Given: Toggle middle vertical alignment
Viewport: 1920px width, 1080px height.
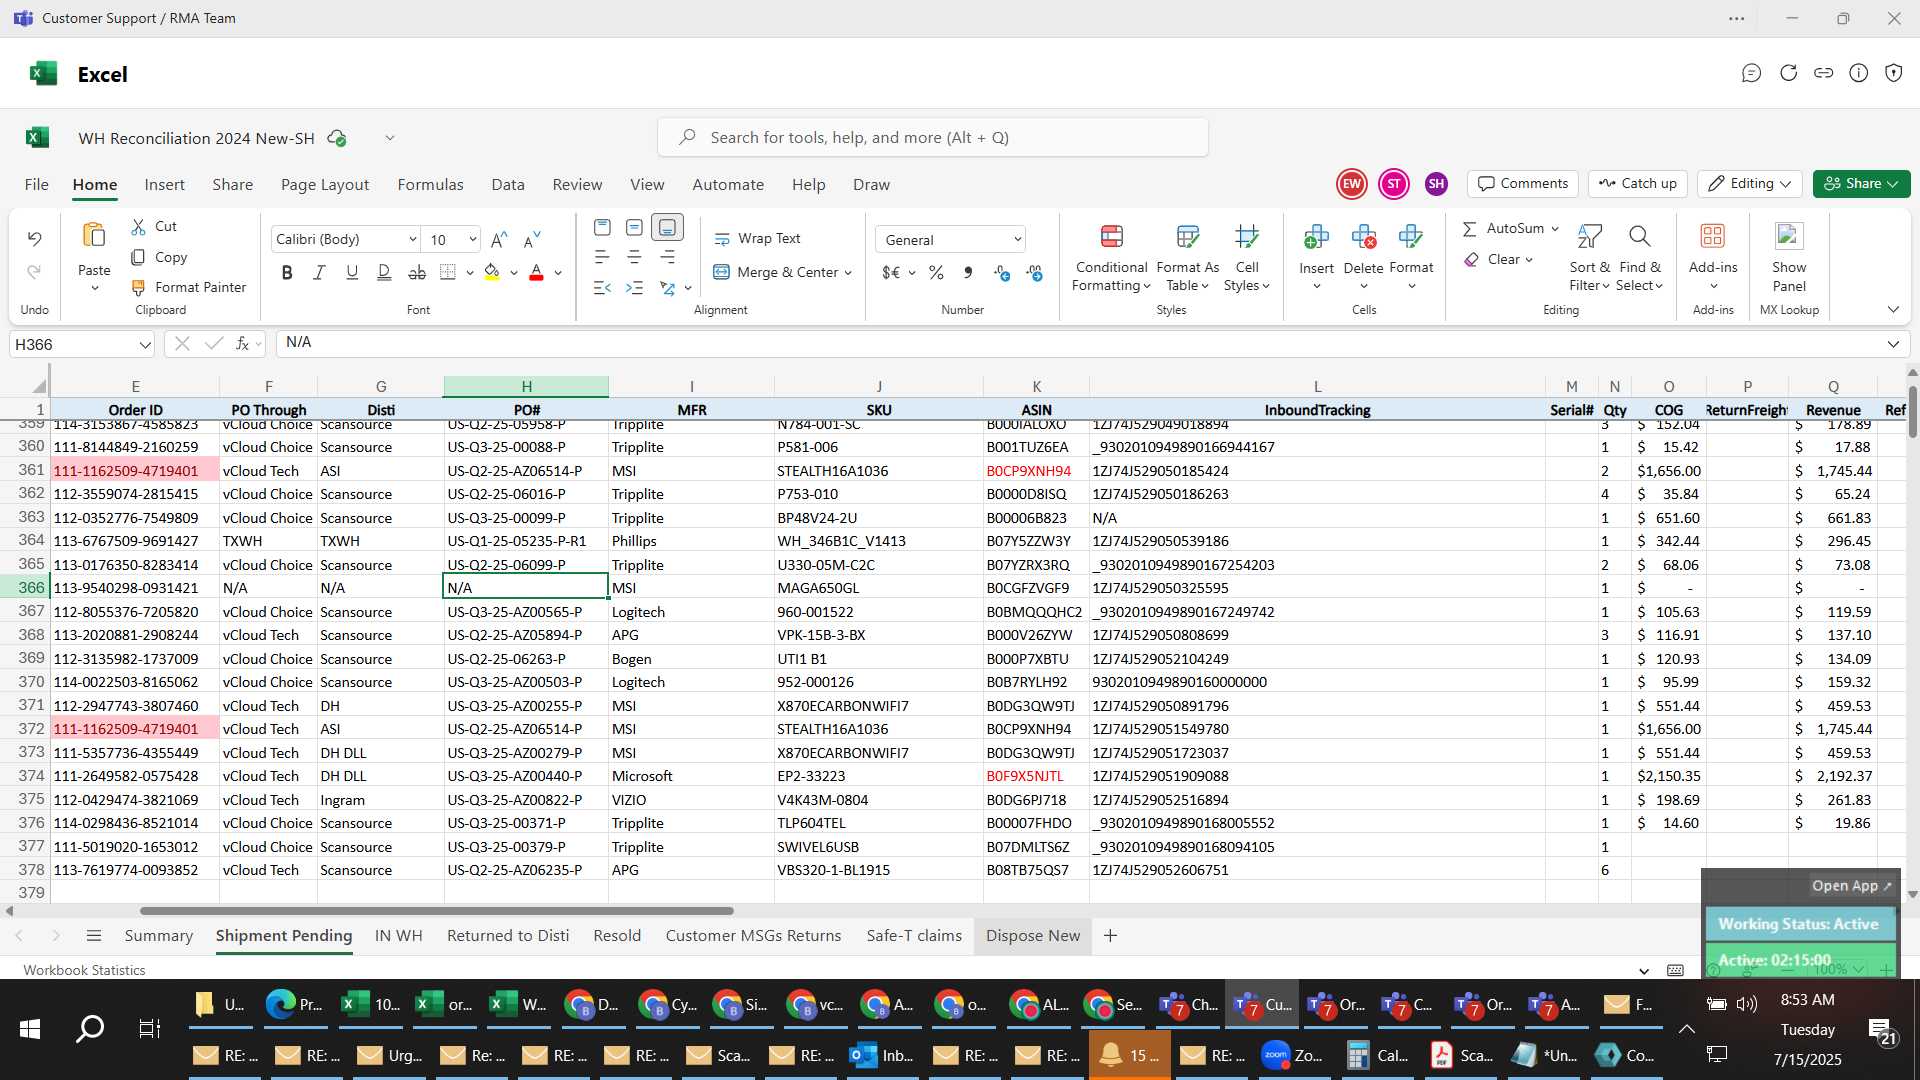Looking at the screenshot, I should coord(634,228).
